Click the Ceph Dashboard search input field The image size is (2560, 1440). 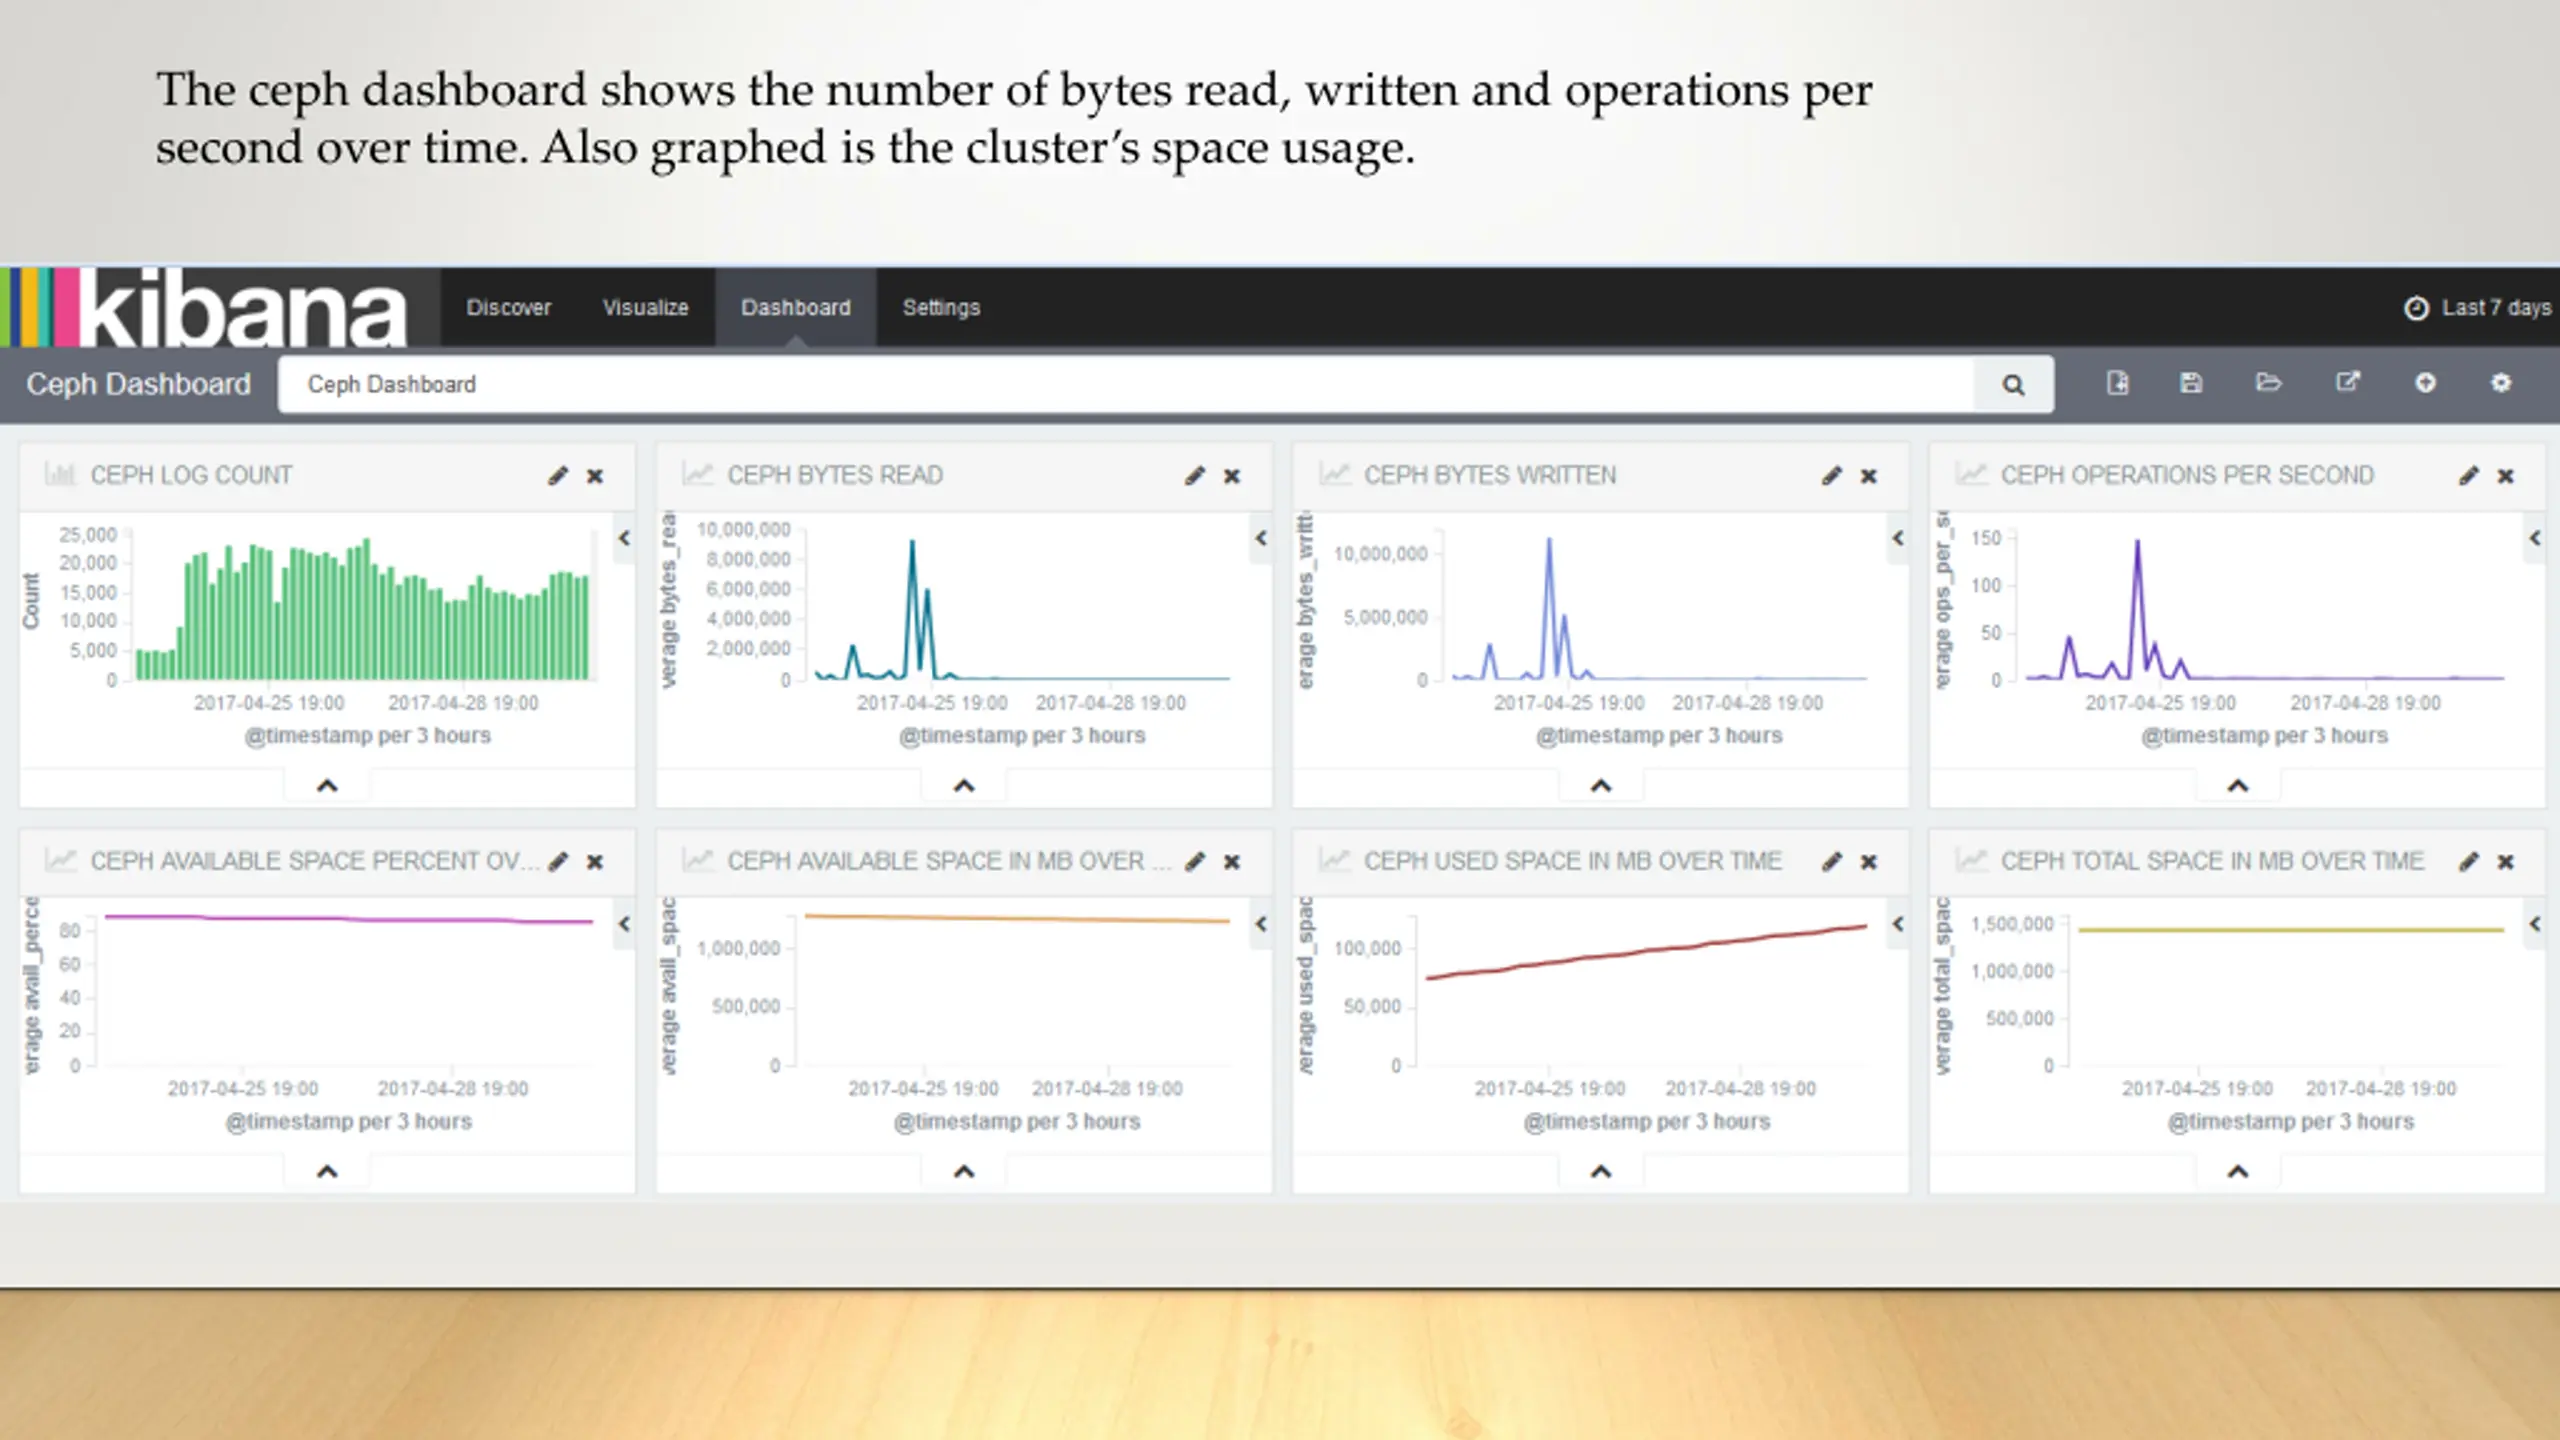click(x=1125, y=384)
